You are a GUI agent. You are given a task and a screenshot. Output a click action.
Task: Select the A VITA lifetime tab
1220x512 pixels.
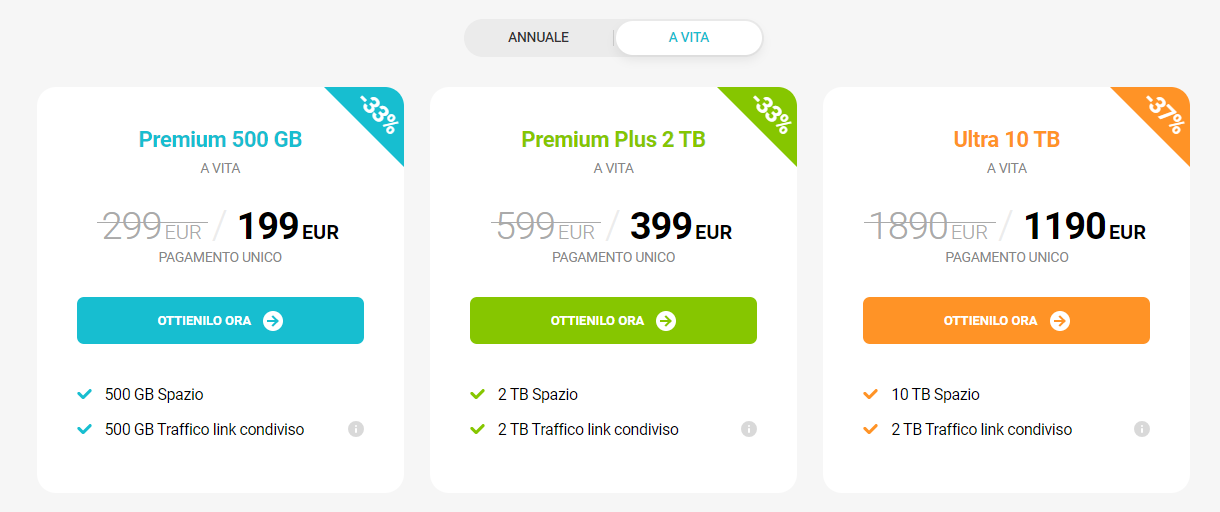(x=689, y=38)
